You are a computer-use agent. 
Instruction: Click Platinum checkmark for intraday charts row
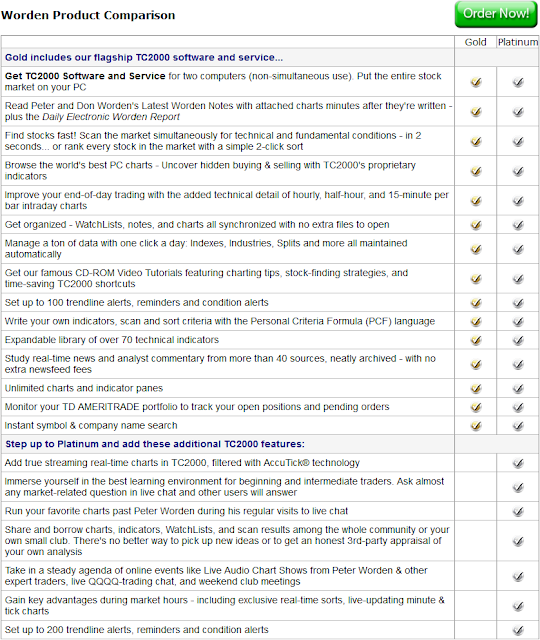(518, 200)
